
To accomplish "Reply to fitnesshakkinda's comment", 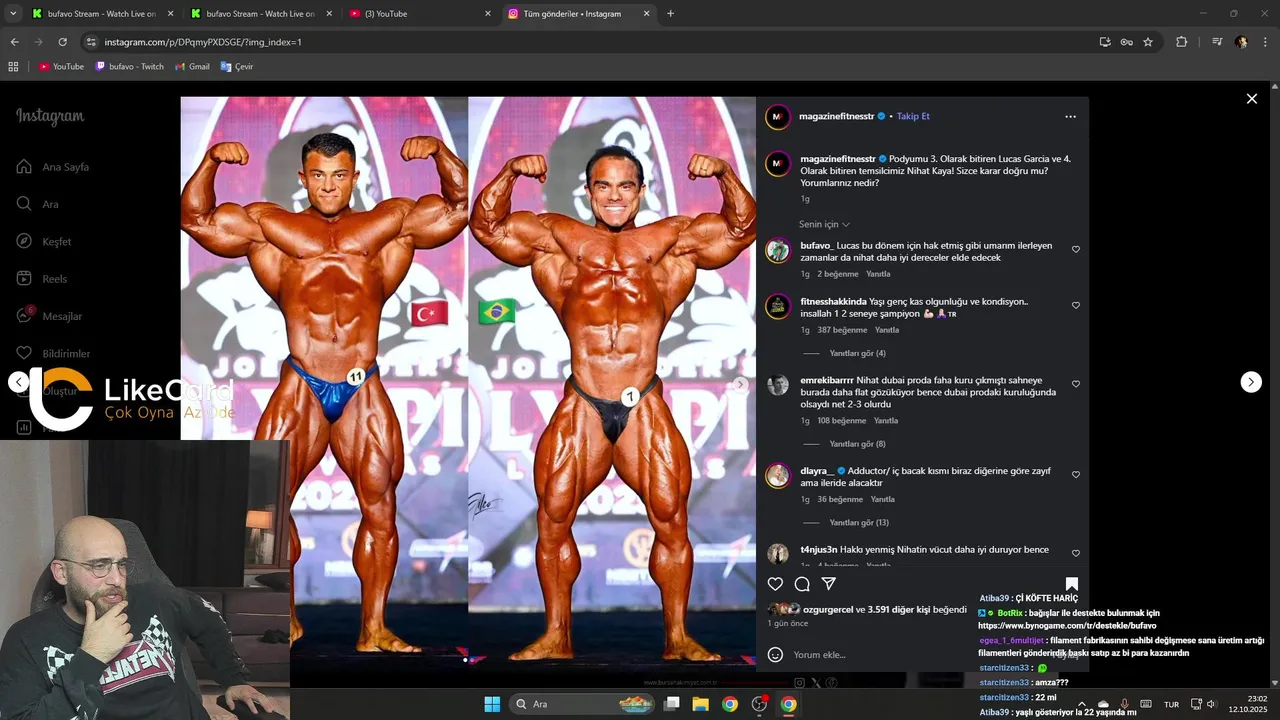I will (x=887, y=330).
